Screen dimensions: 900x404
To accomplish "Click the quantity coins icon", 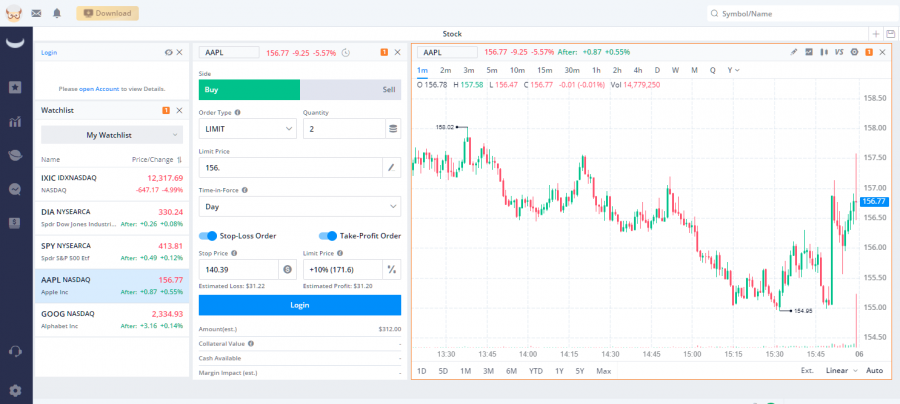I will pyautogui.click(x=392, y=129).
